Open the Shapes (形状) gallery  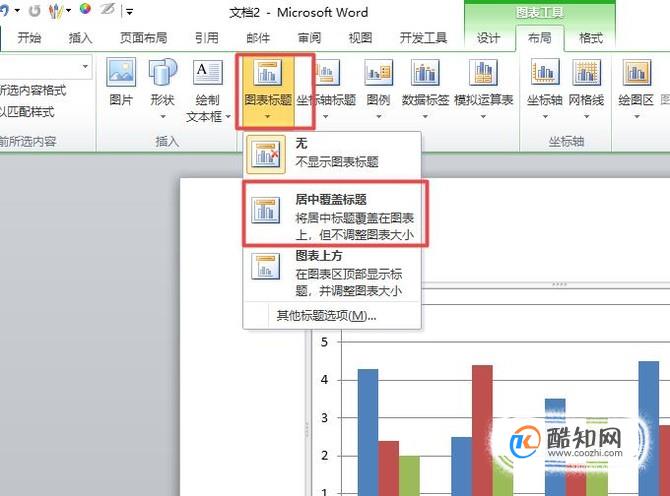[162, 72]
